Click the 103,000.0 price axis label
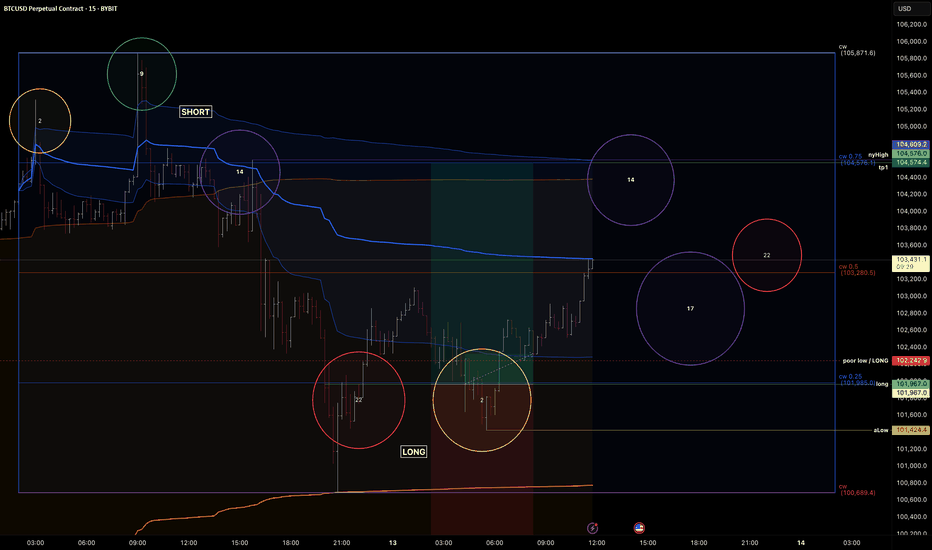932x550 pixels. click(911, 296)
